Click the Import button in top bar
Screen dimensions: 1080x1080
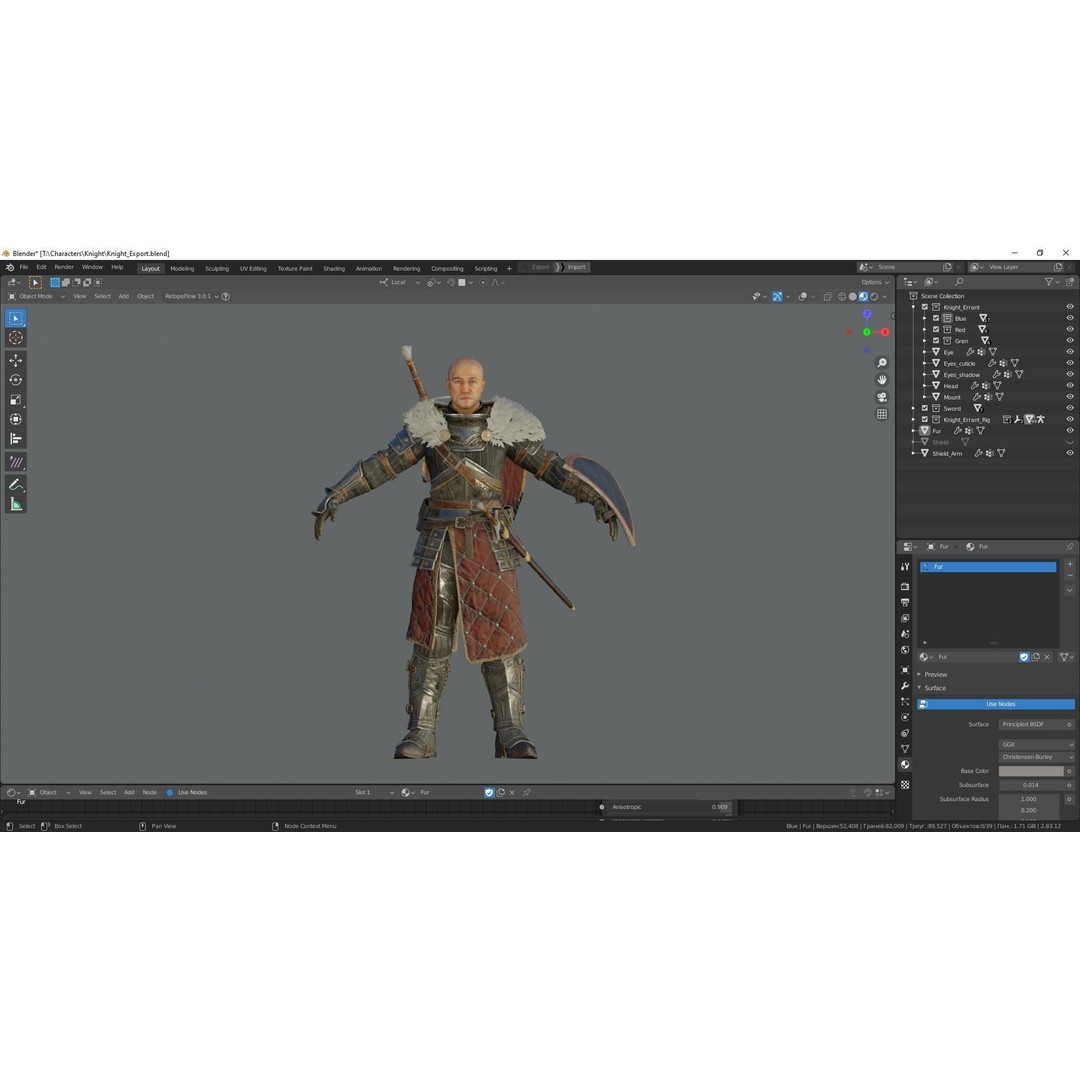(574, 267)
